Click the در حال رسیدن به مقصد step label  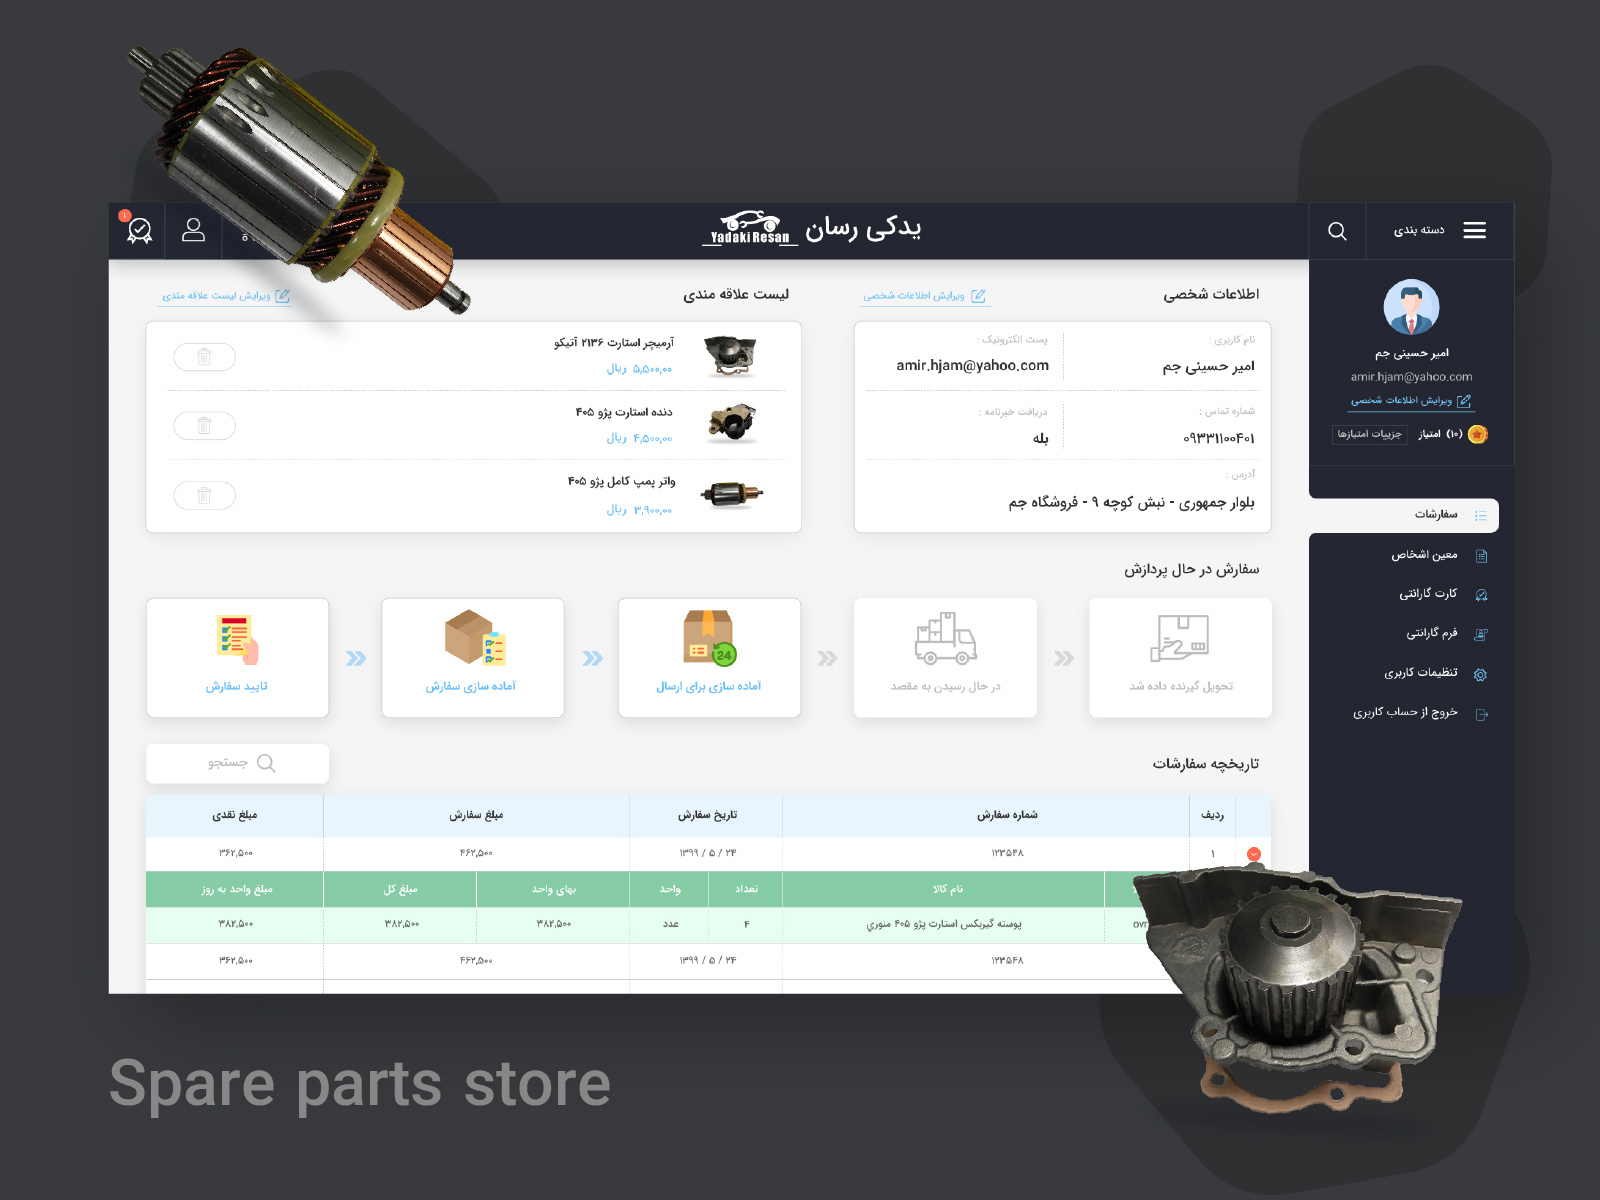(946, 686)
